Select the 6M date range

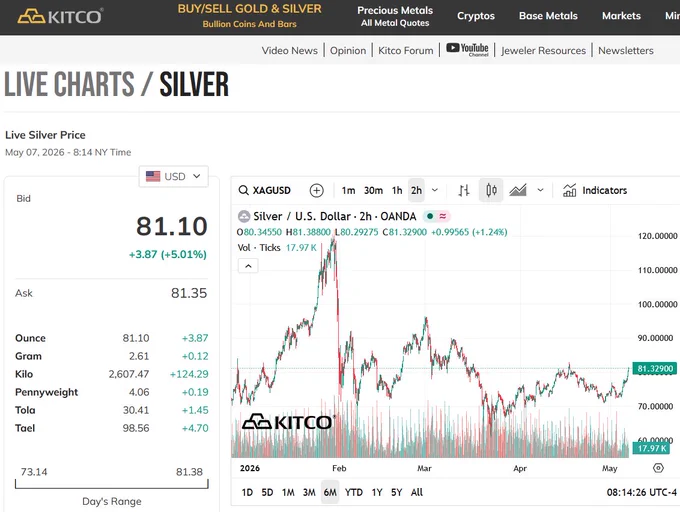(330, 492)
